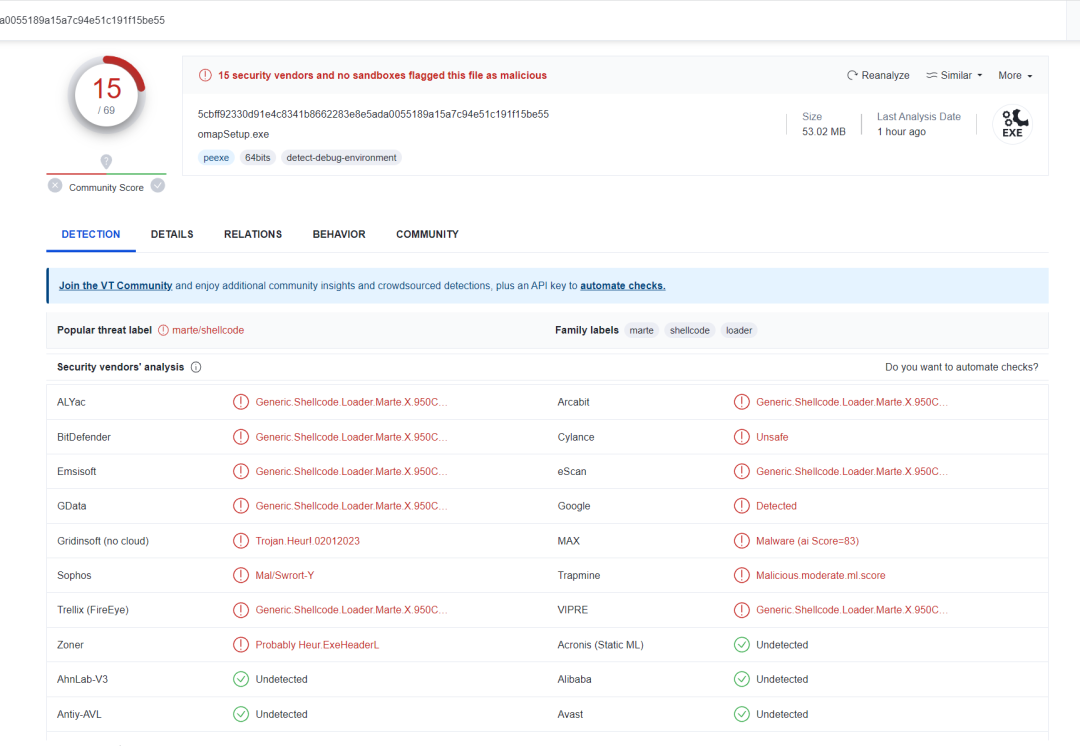Click the loader family label

point(739,331)
